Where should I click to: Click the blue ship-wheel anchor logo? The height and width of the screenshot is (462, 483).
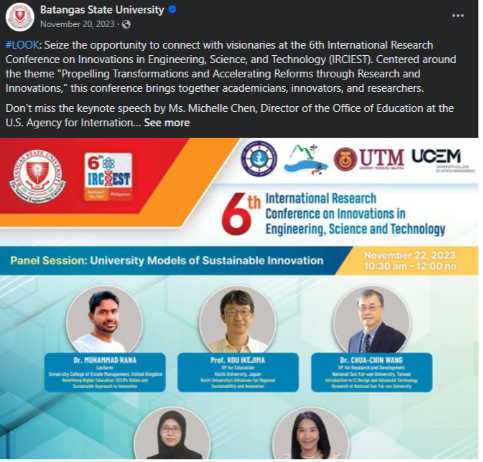pos(259,159)
